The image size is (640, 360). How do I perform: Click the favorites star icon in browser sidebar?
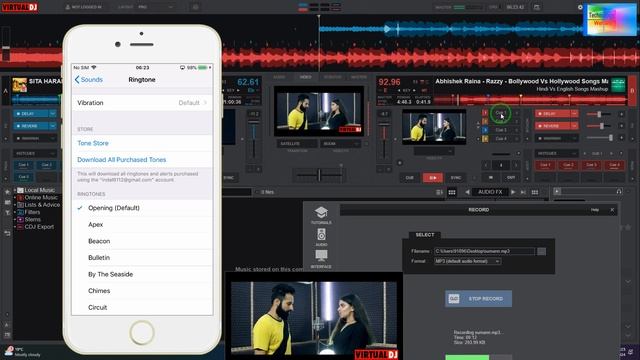point(7,192)
